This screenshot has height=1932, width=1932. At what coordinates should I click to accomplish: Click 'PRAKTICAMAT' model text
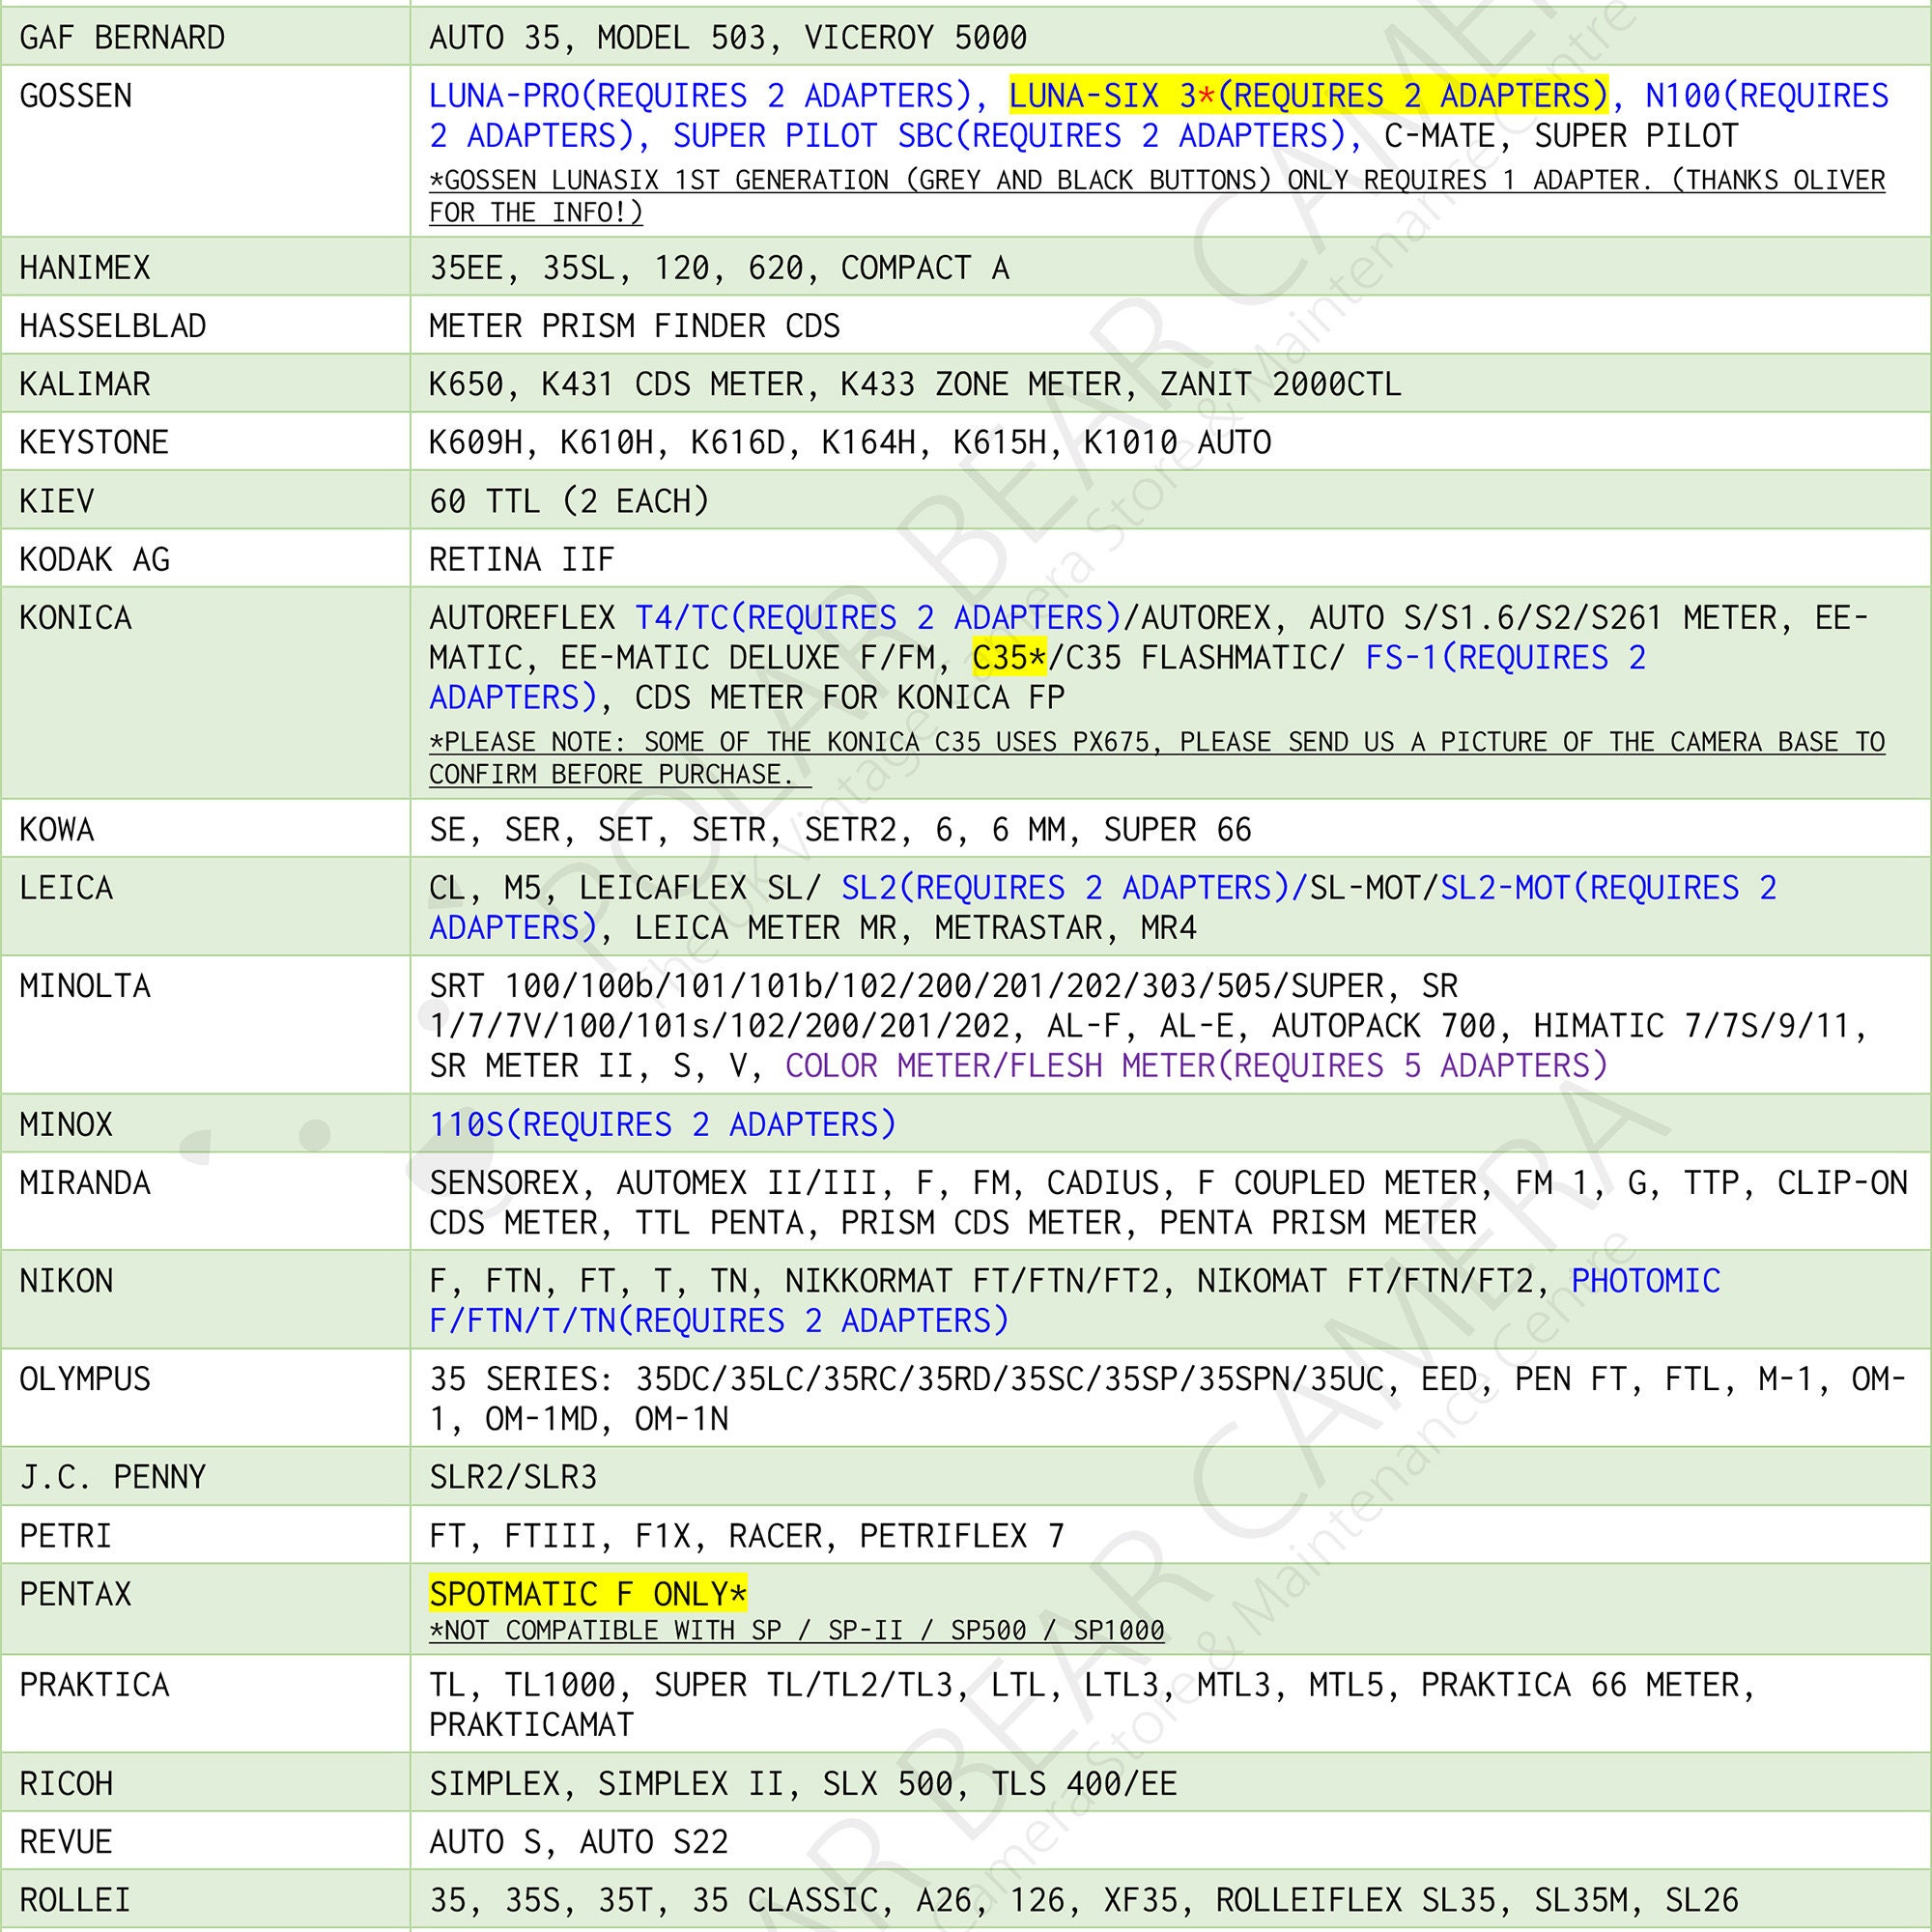[532, 1724]
